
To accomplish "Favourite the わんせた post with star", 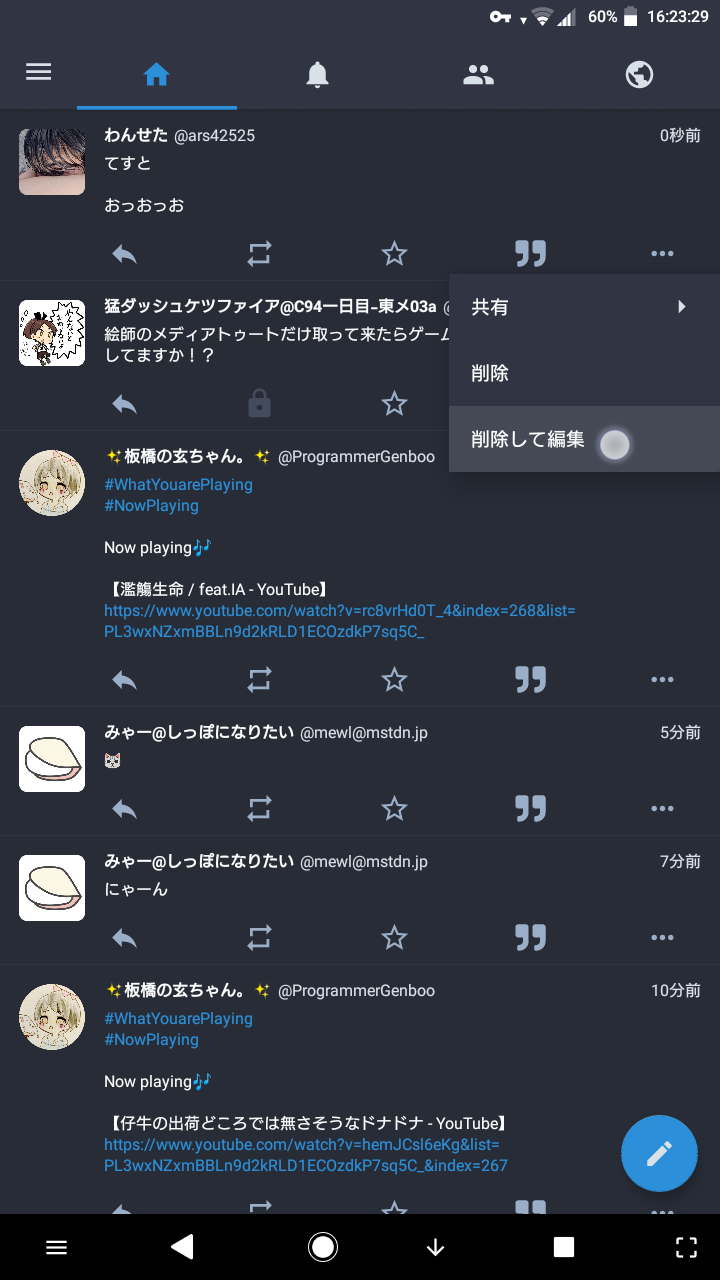I will 395,254.
